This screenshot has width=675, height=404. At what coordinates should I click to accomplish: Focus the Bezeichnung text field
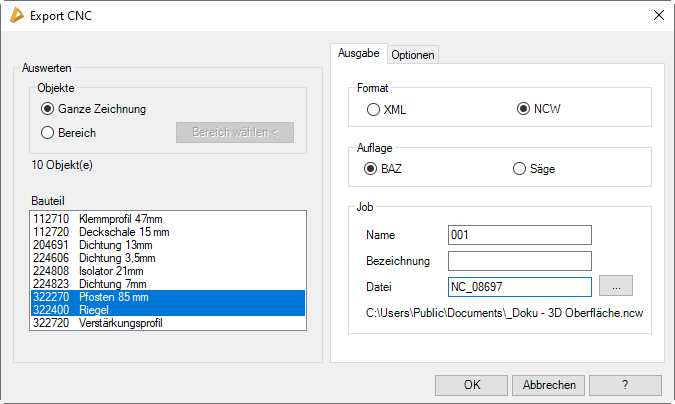point(520,261)
